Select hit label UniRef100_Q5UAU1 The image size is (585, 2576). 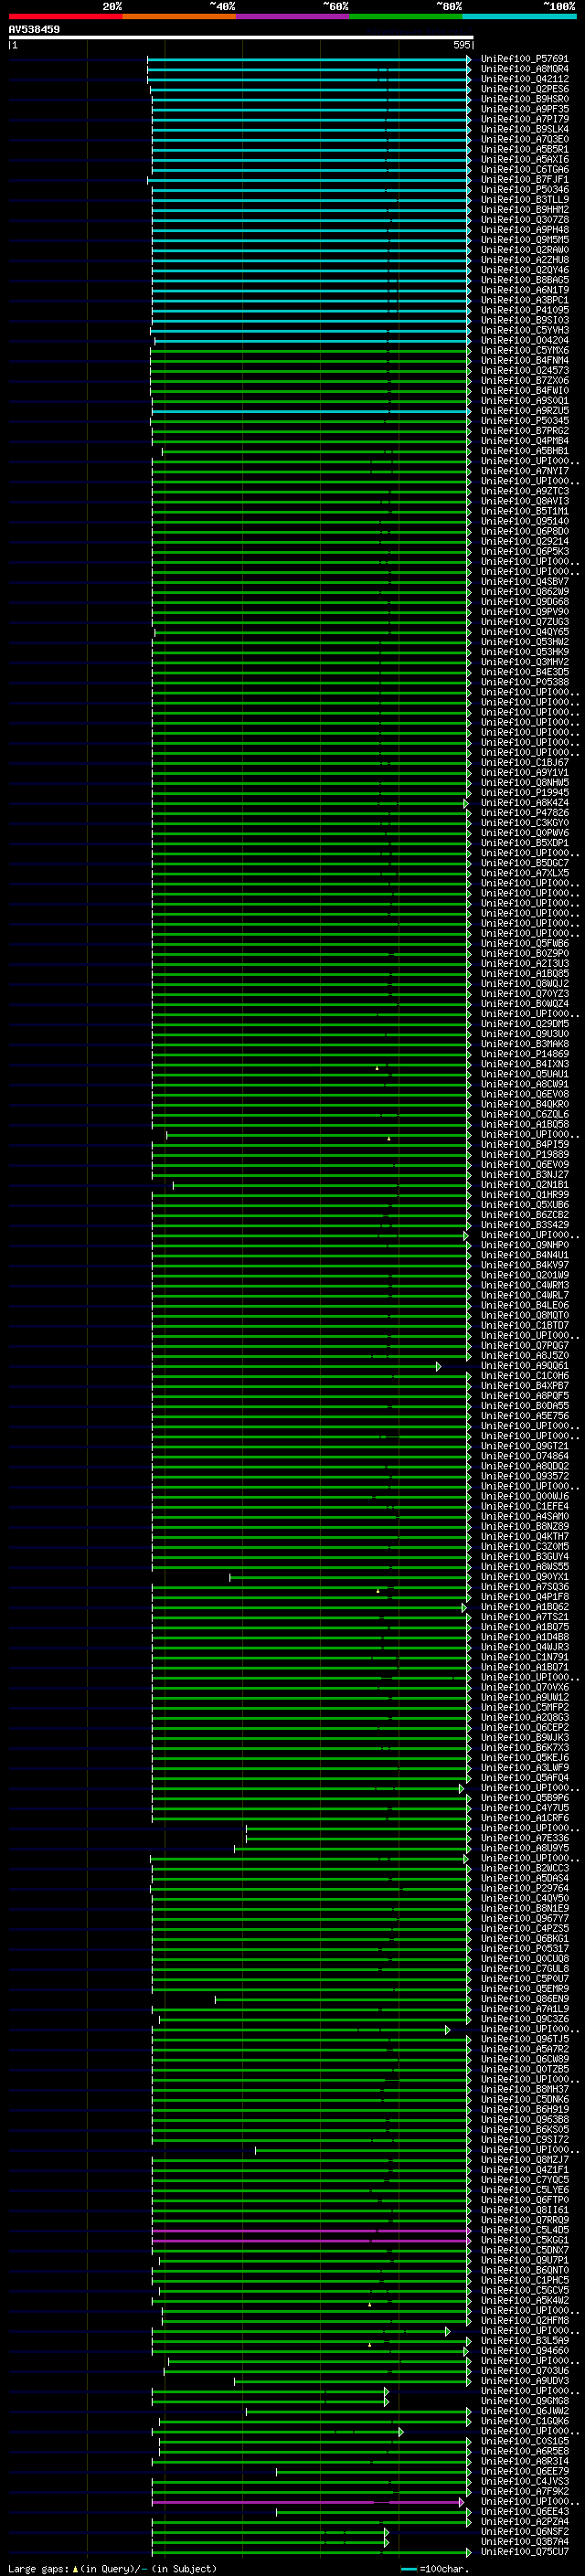[524, 1074]
